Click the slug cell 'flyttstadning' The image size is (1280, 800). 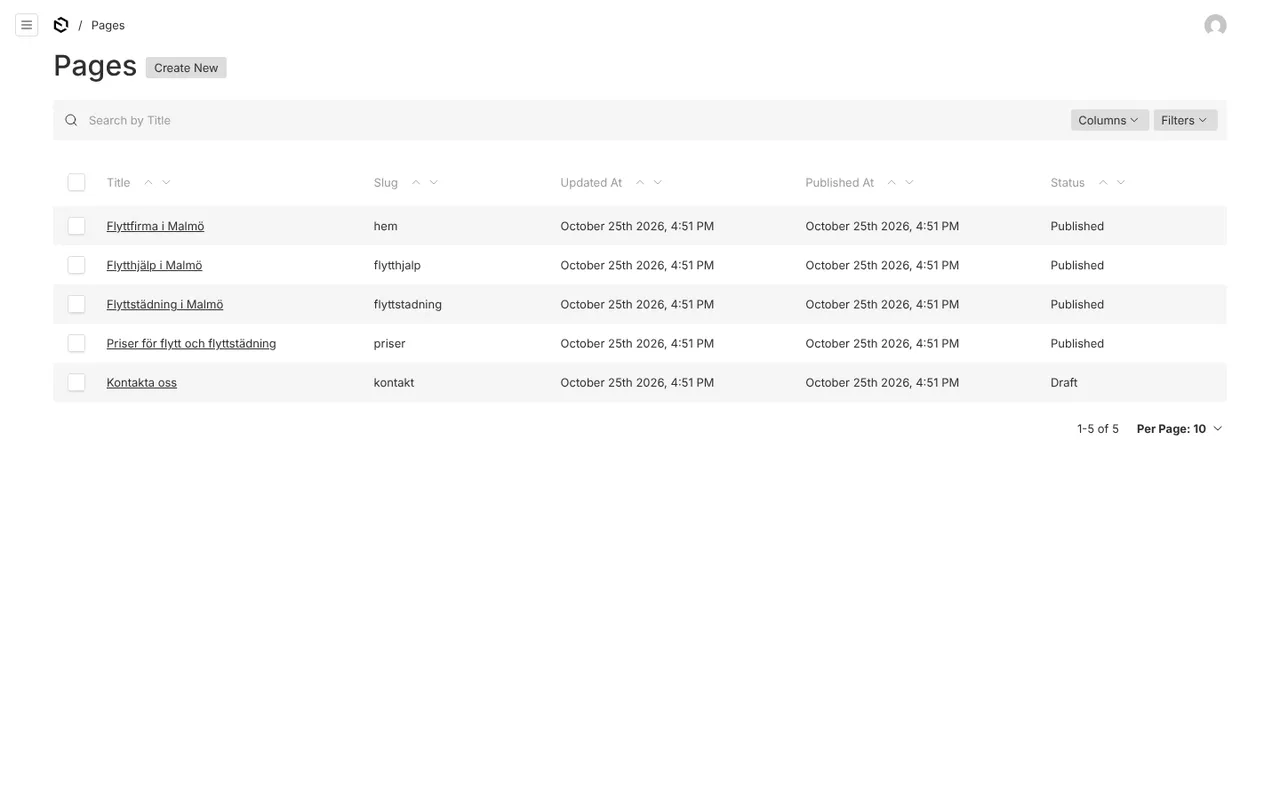click(x=408, y=304)
